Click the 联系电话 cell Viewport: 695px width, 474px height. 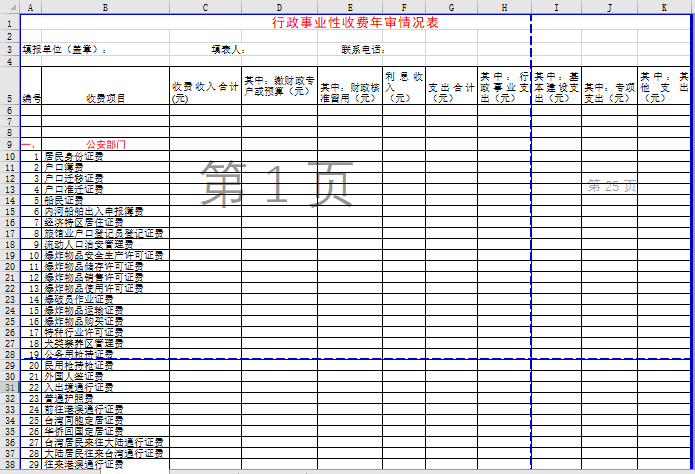pos(363,49)
